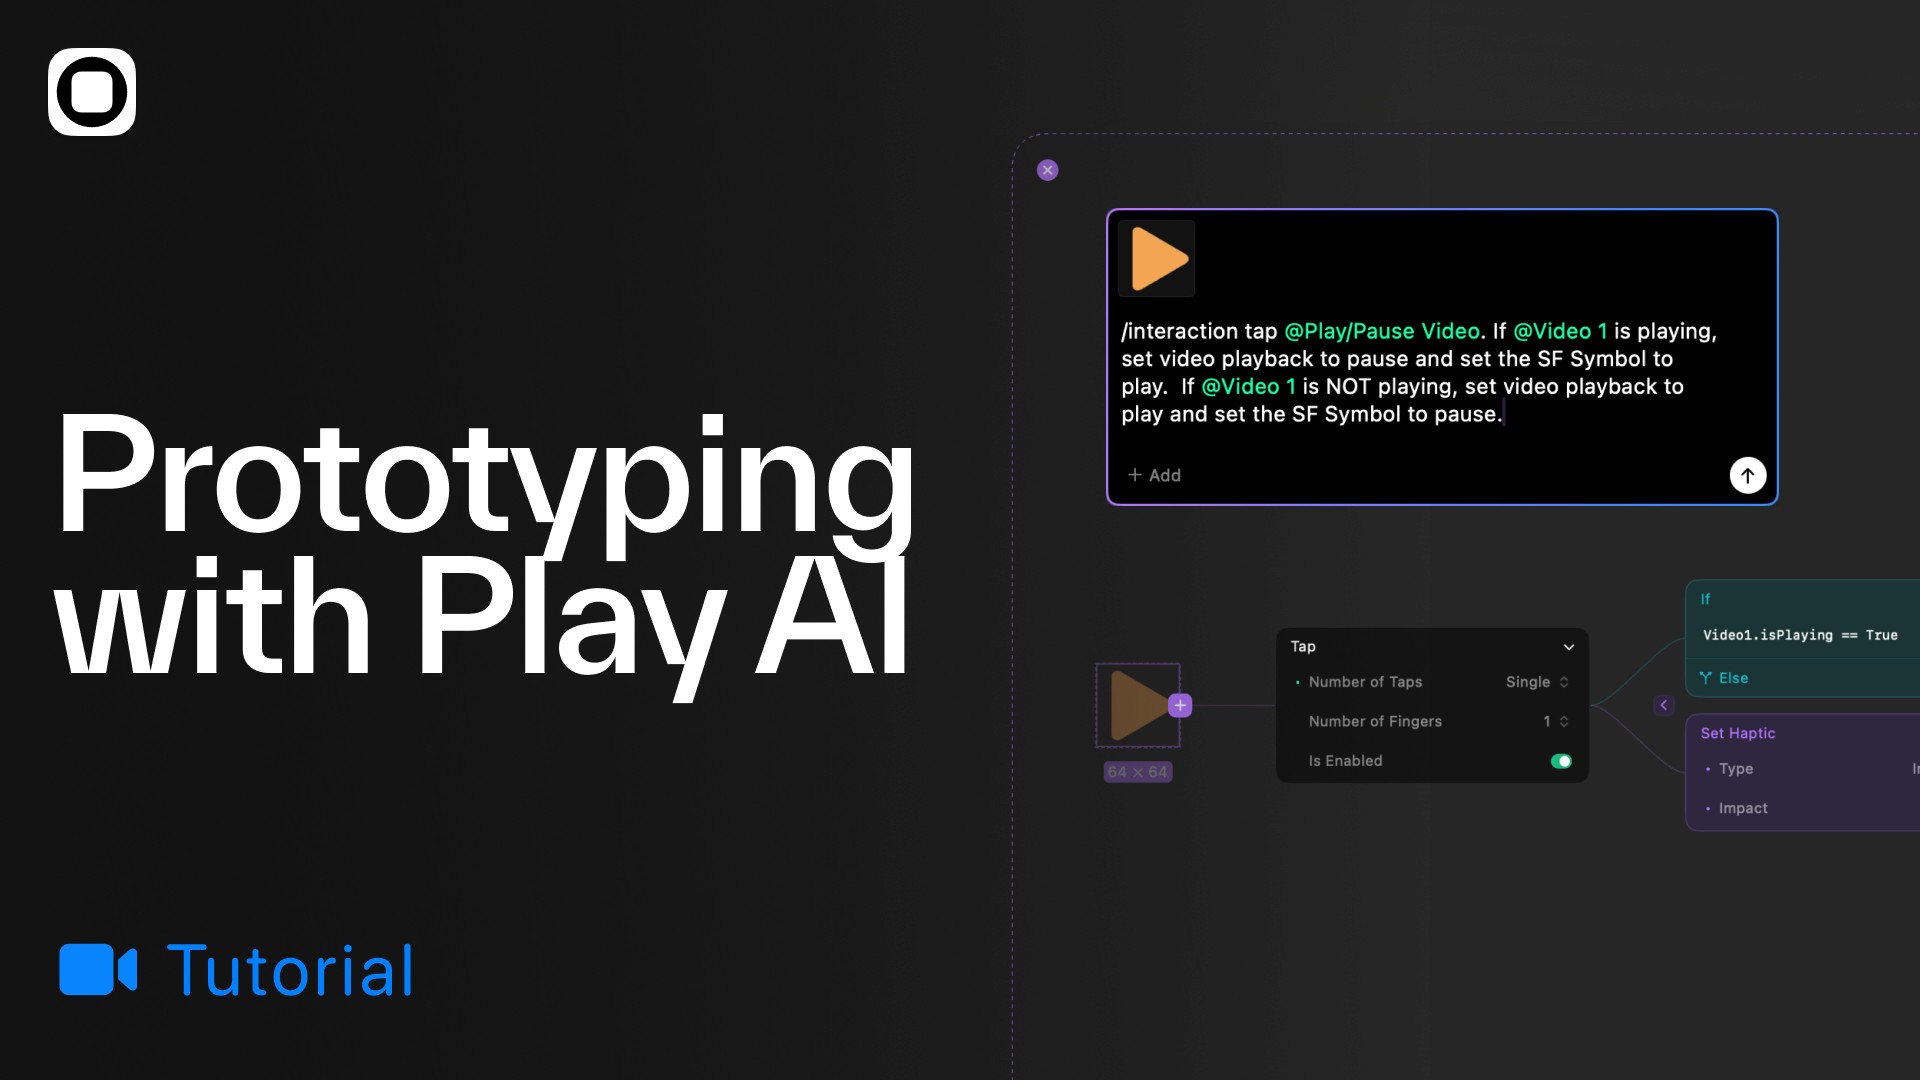The height and width of the screenshot is (1080, 1920).
Task: Click the purple collapse arrow beside actions
Action: pos(1664,705)
